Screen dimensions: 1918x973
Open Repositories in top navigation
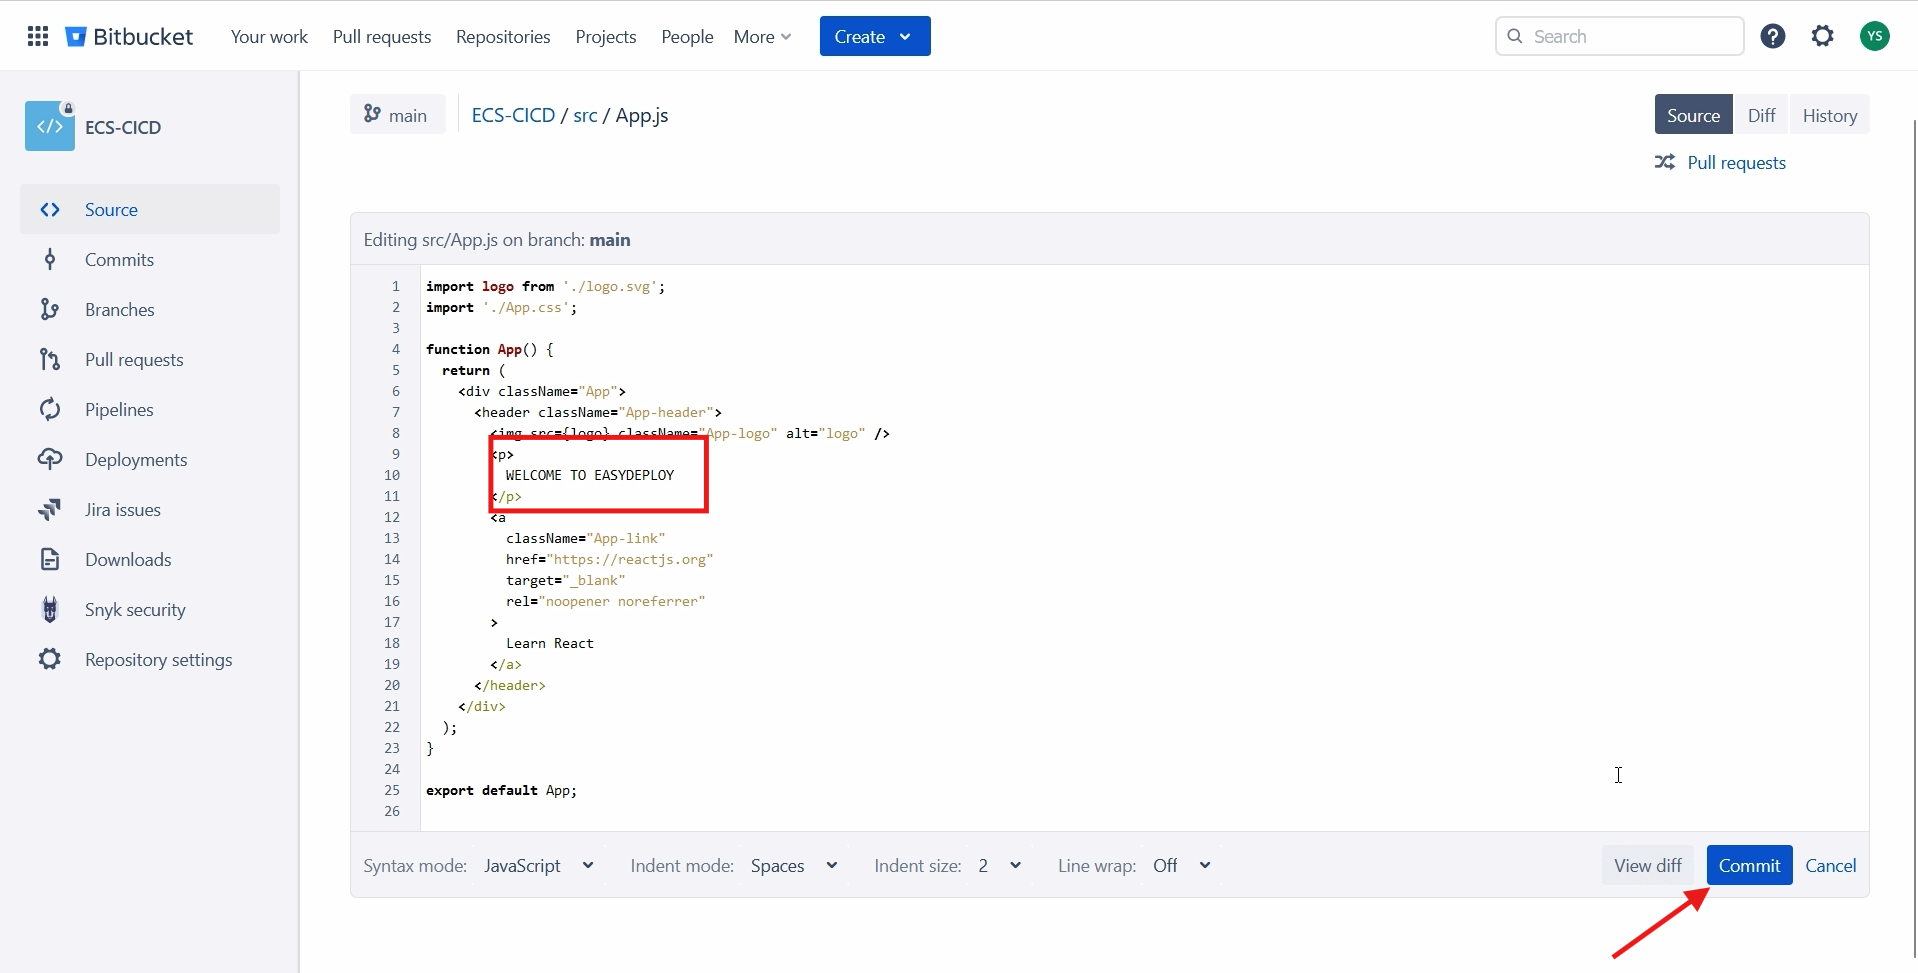[503, 36]
